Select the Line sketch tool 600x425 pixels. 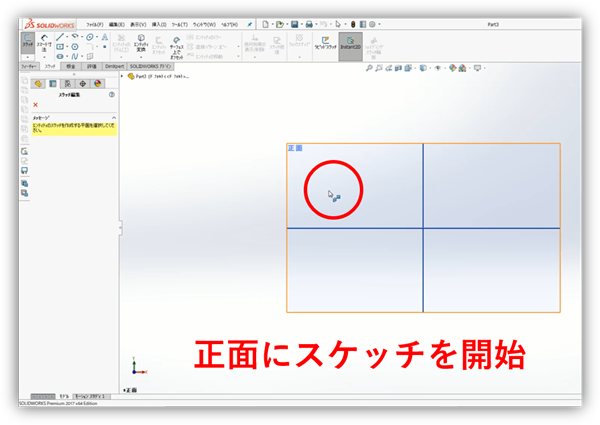coord(60,37)
